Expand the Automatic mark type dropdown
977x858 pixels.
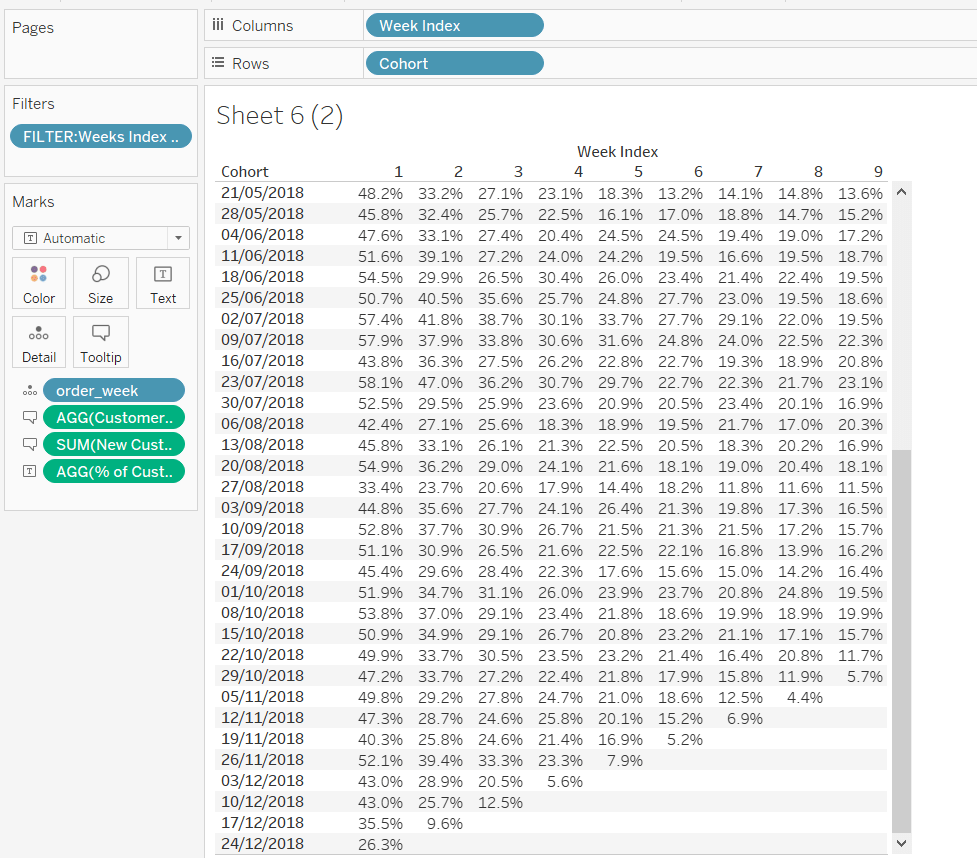pyautogui.click(x=179, y=238)
